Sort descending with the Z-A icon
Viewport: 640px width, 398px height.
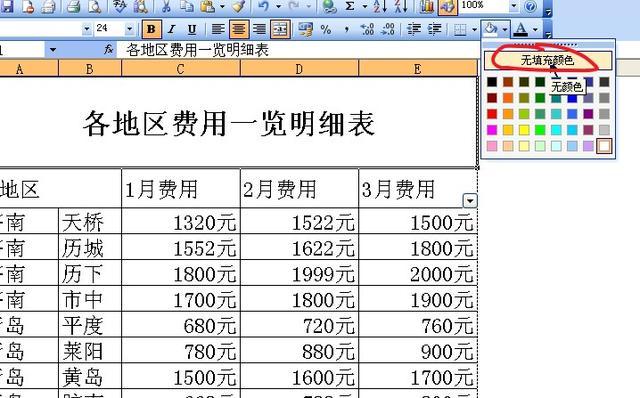coord(401,6)
